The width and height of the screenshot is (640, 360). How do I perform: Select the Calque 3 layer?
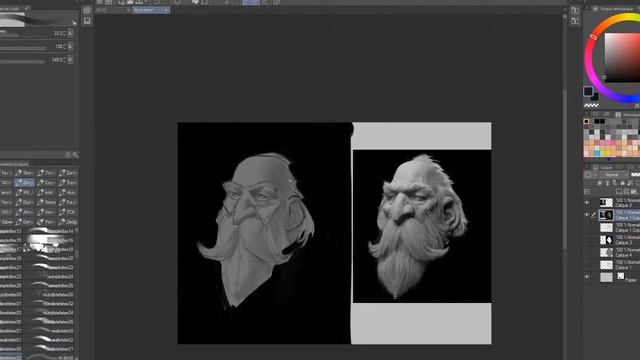(x=619, y=240)
